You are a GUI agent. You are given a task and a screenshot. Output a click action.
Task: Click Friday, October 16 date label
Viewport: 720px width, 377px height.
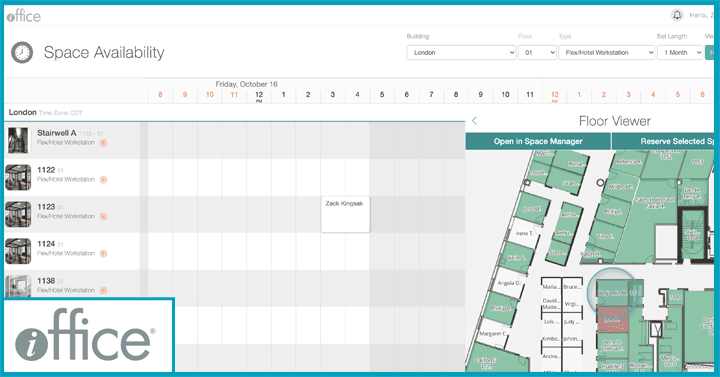[247, 84]
